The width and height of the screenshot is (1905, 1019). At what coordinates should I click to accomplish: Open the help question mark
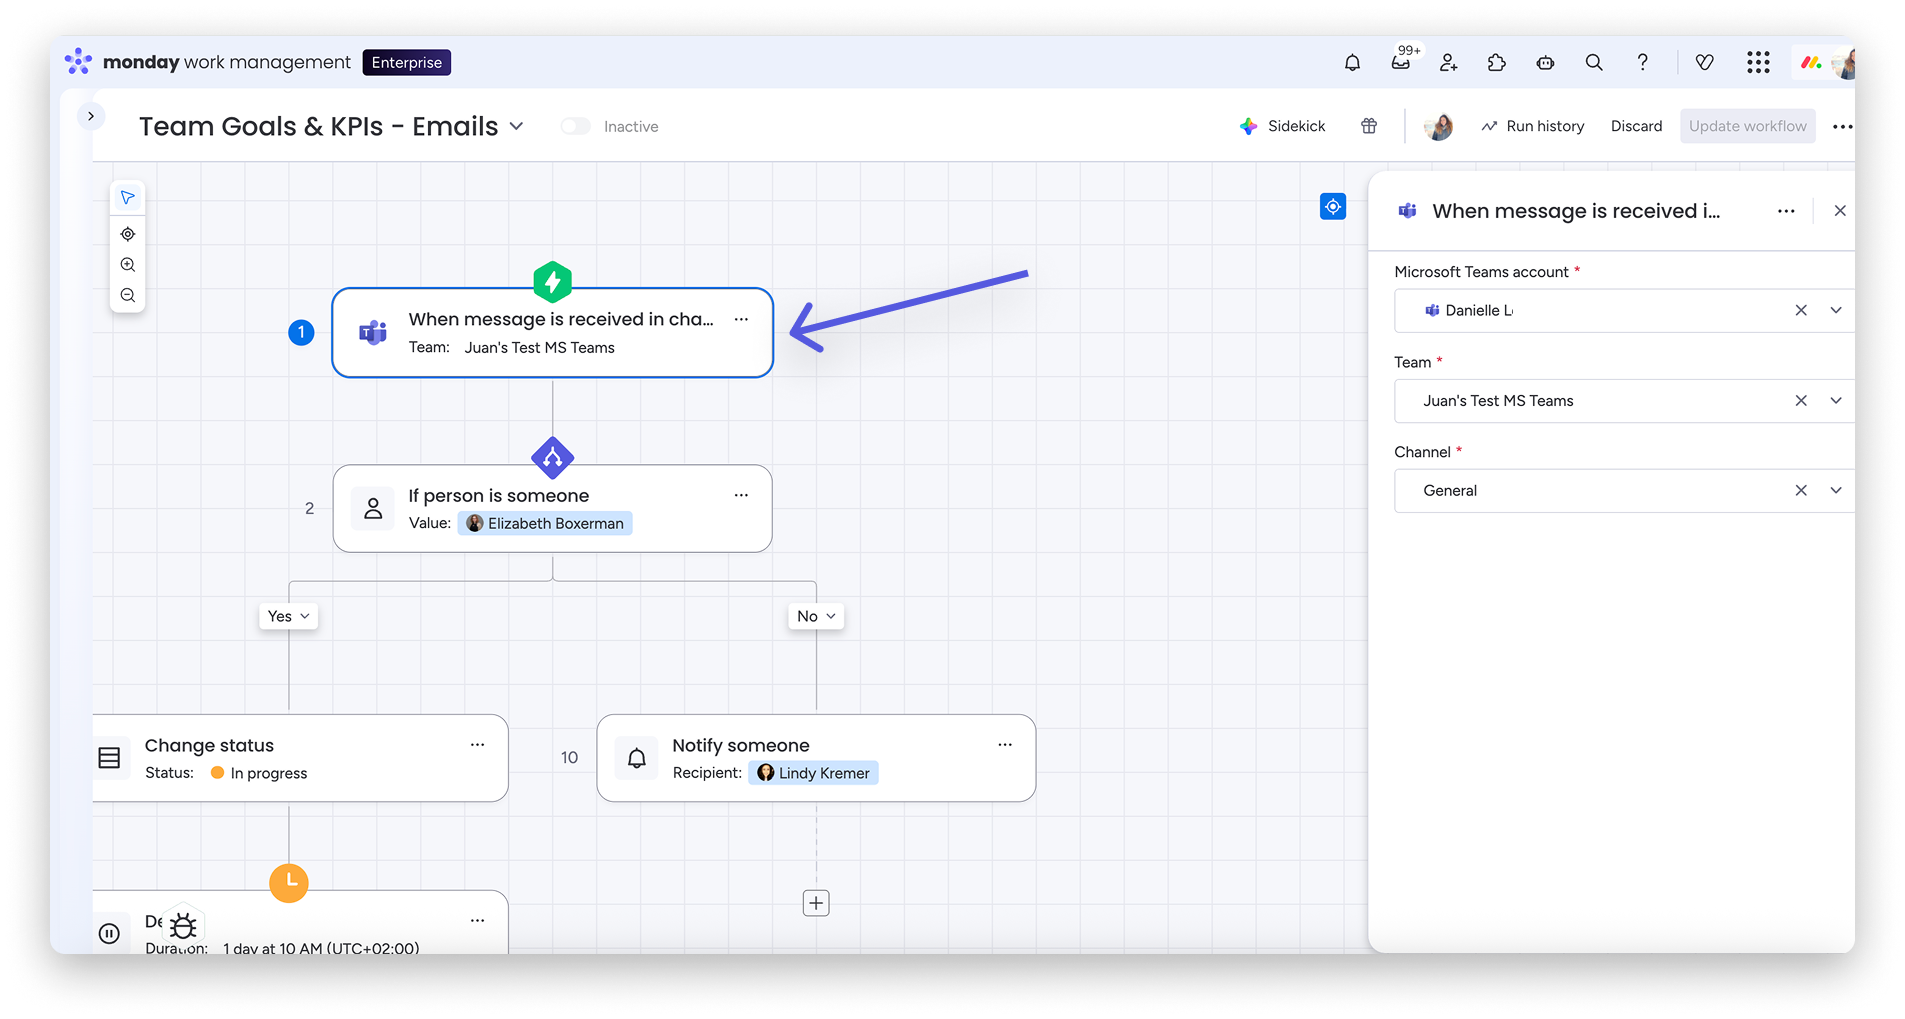click(x=1642, y=62)
